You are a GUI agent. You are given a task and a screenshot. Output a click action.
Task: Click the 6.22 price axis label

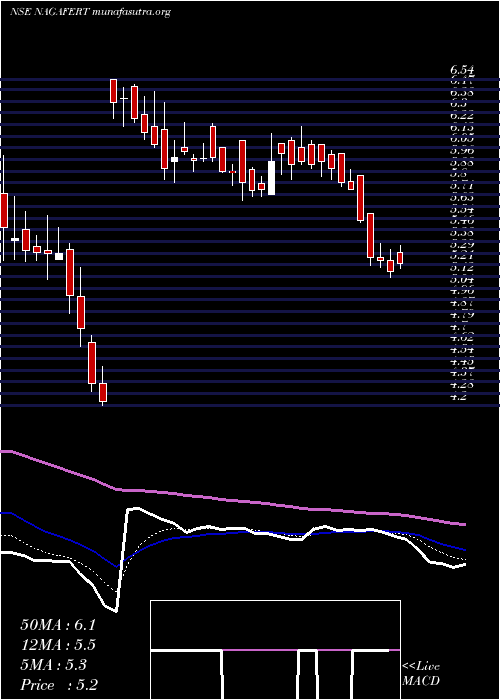click(x=462, y=116)
